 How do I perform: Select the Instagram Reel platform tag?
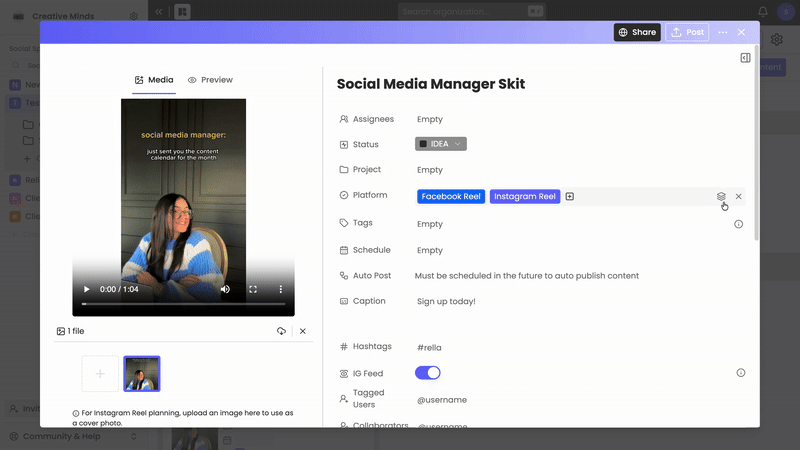point(524,196)
